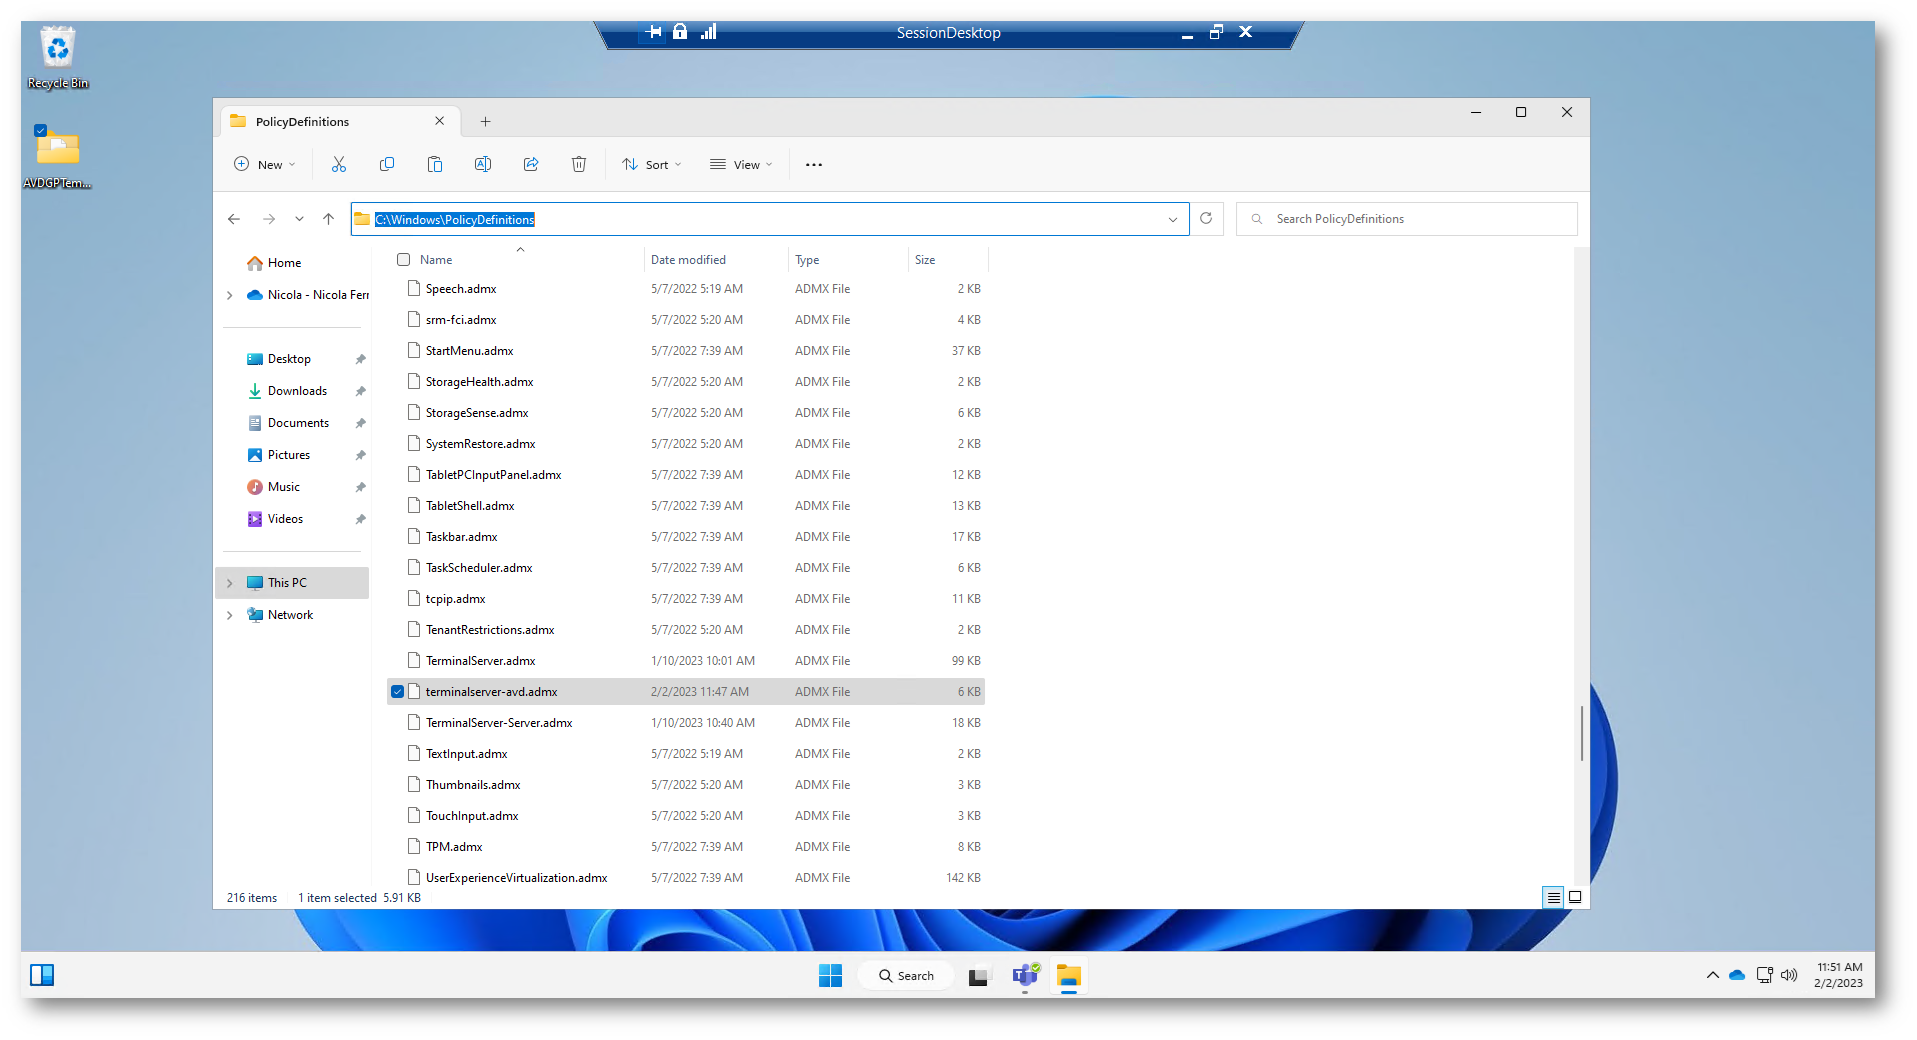Open the New dropdown menu
This screenshot has width=1917, height=1040.
(x=265, y=164)
